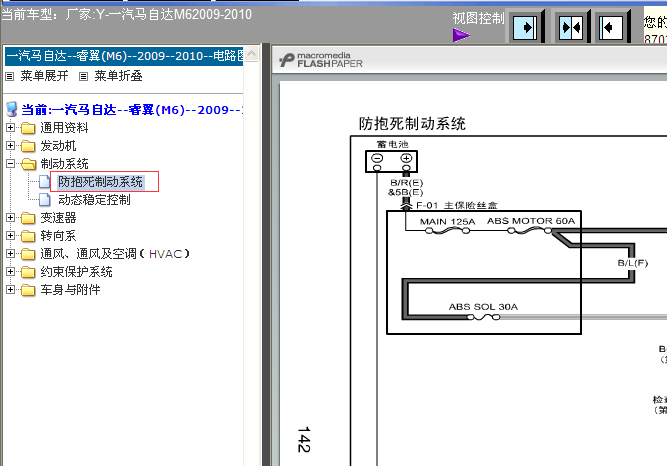Click the Macromedia FlashPaper logo

(x=321, y=60)
